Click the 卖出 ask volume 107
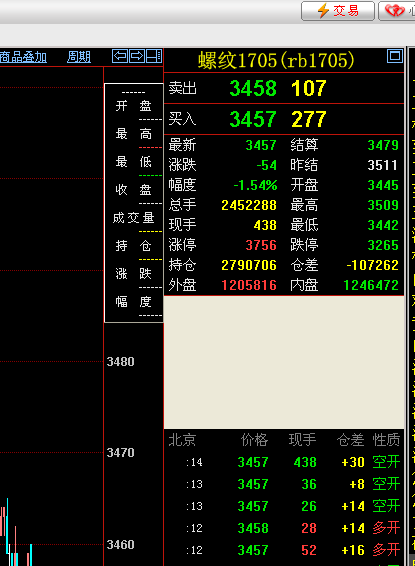Screen dimensions: 415x566 [x=309, y=88]
